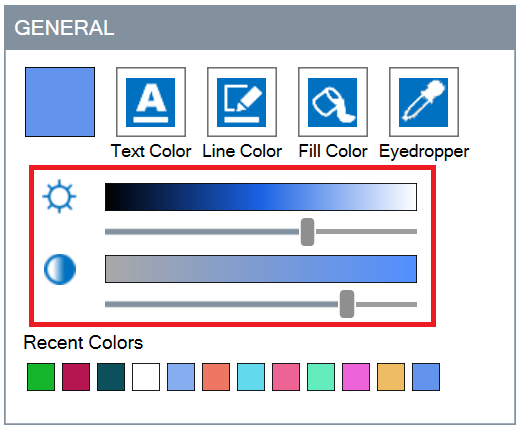
Task: Click the brightness slider handle
Action: click(307, 232)
